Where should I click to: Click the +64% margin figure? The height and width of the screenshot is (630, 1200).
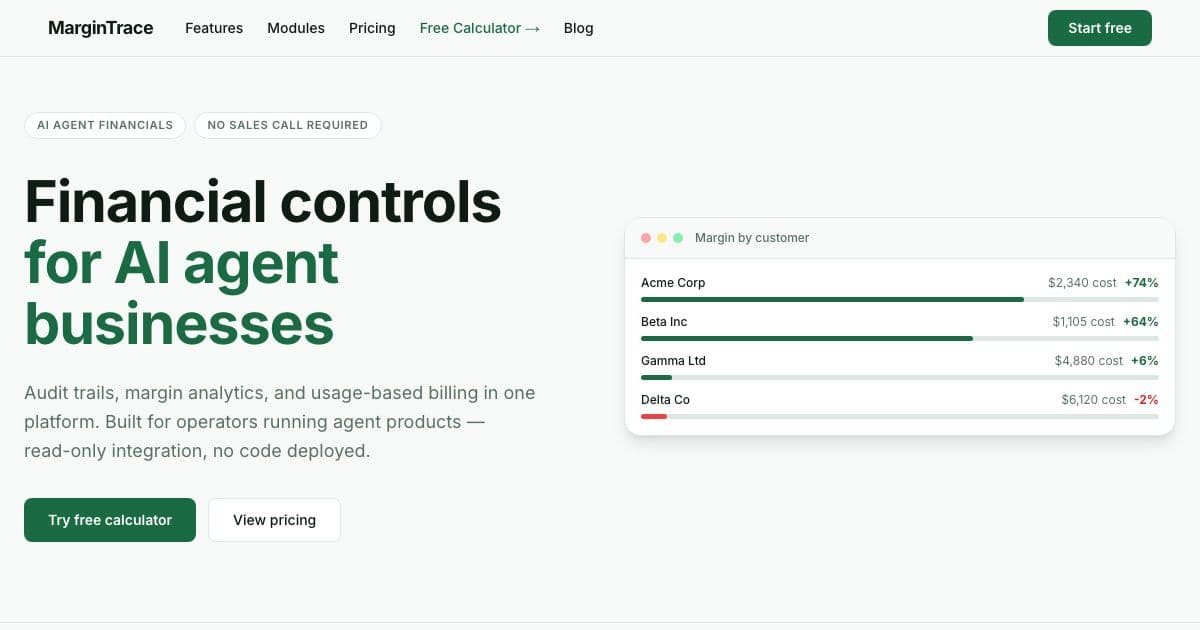click(x=1141, y=322)
